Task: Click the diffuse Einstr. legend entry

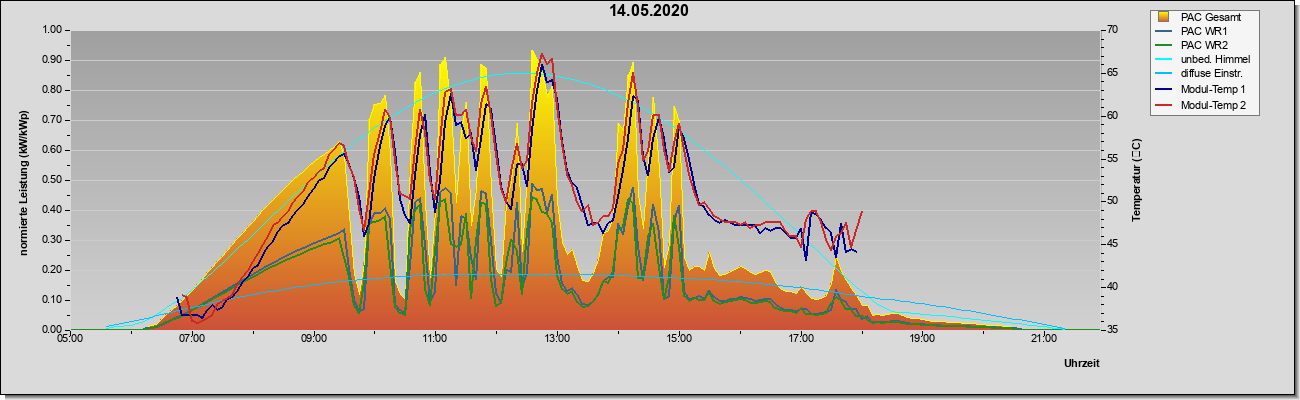Action: (x=1201, y=75)
